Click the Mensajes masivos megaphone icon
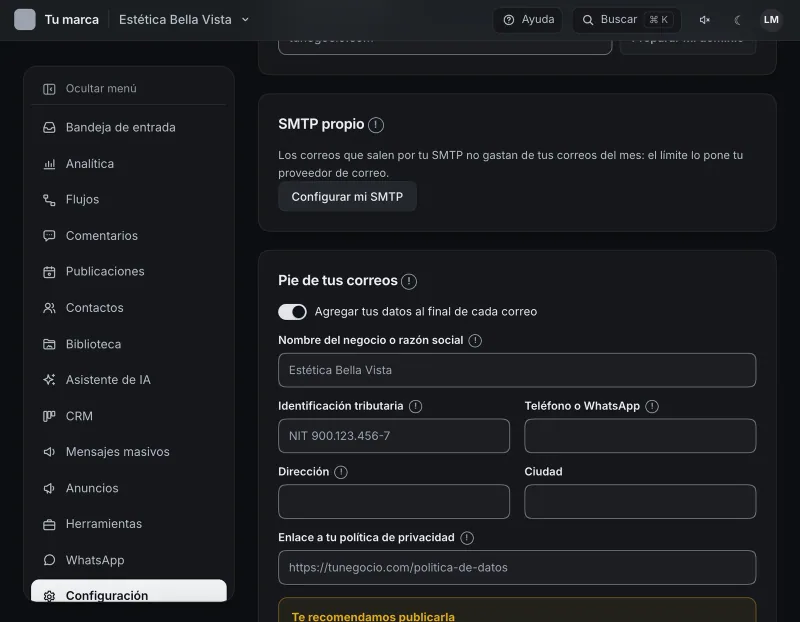 coord(49,452)
